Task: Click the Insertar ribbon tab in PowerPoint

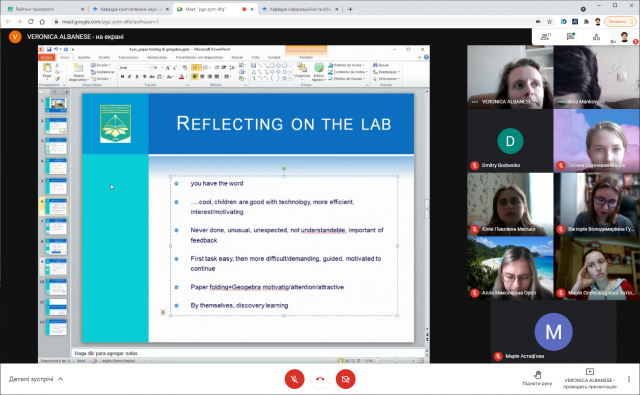Action: 84,58
